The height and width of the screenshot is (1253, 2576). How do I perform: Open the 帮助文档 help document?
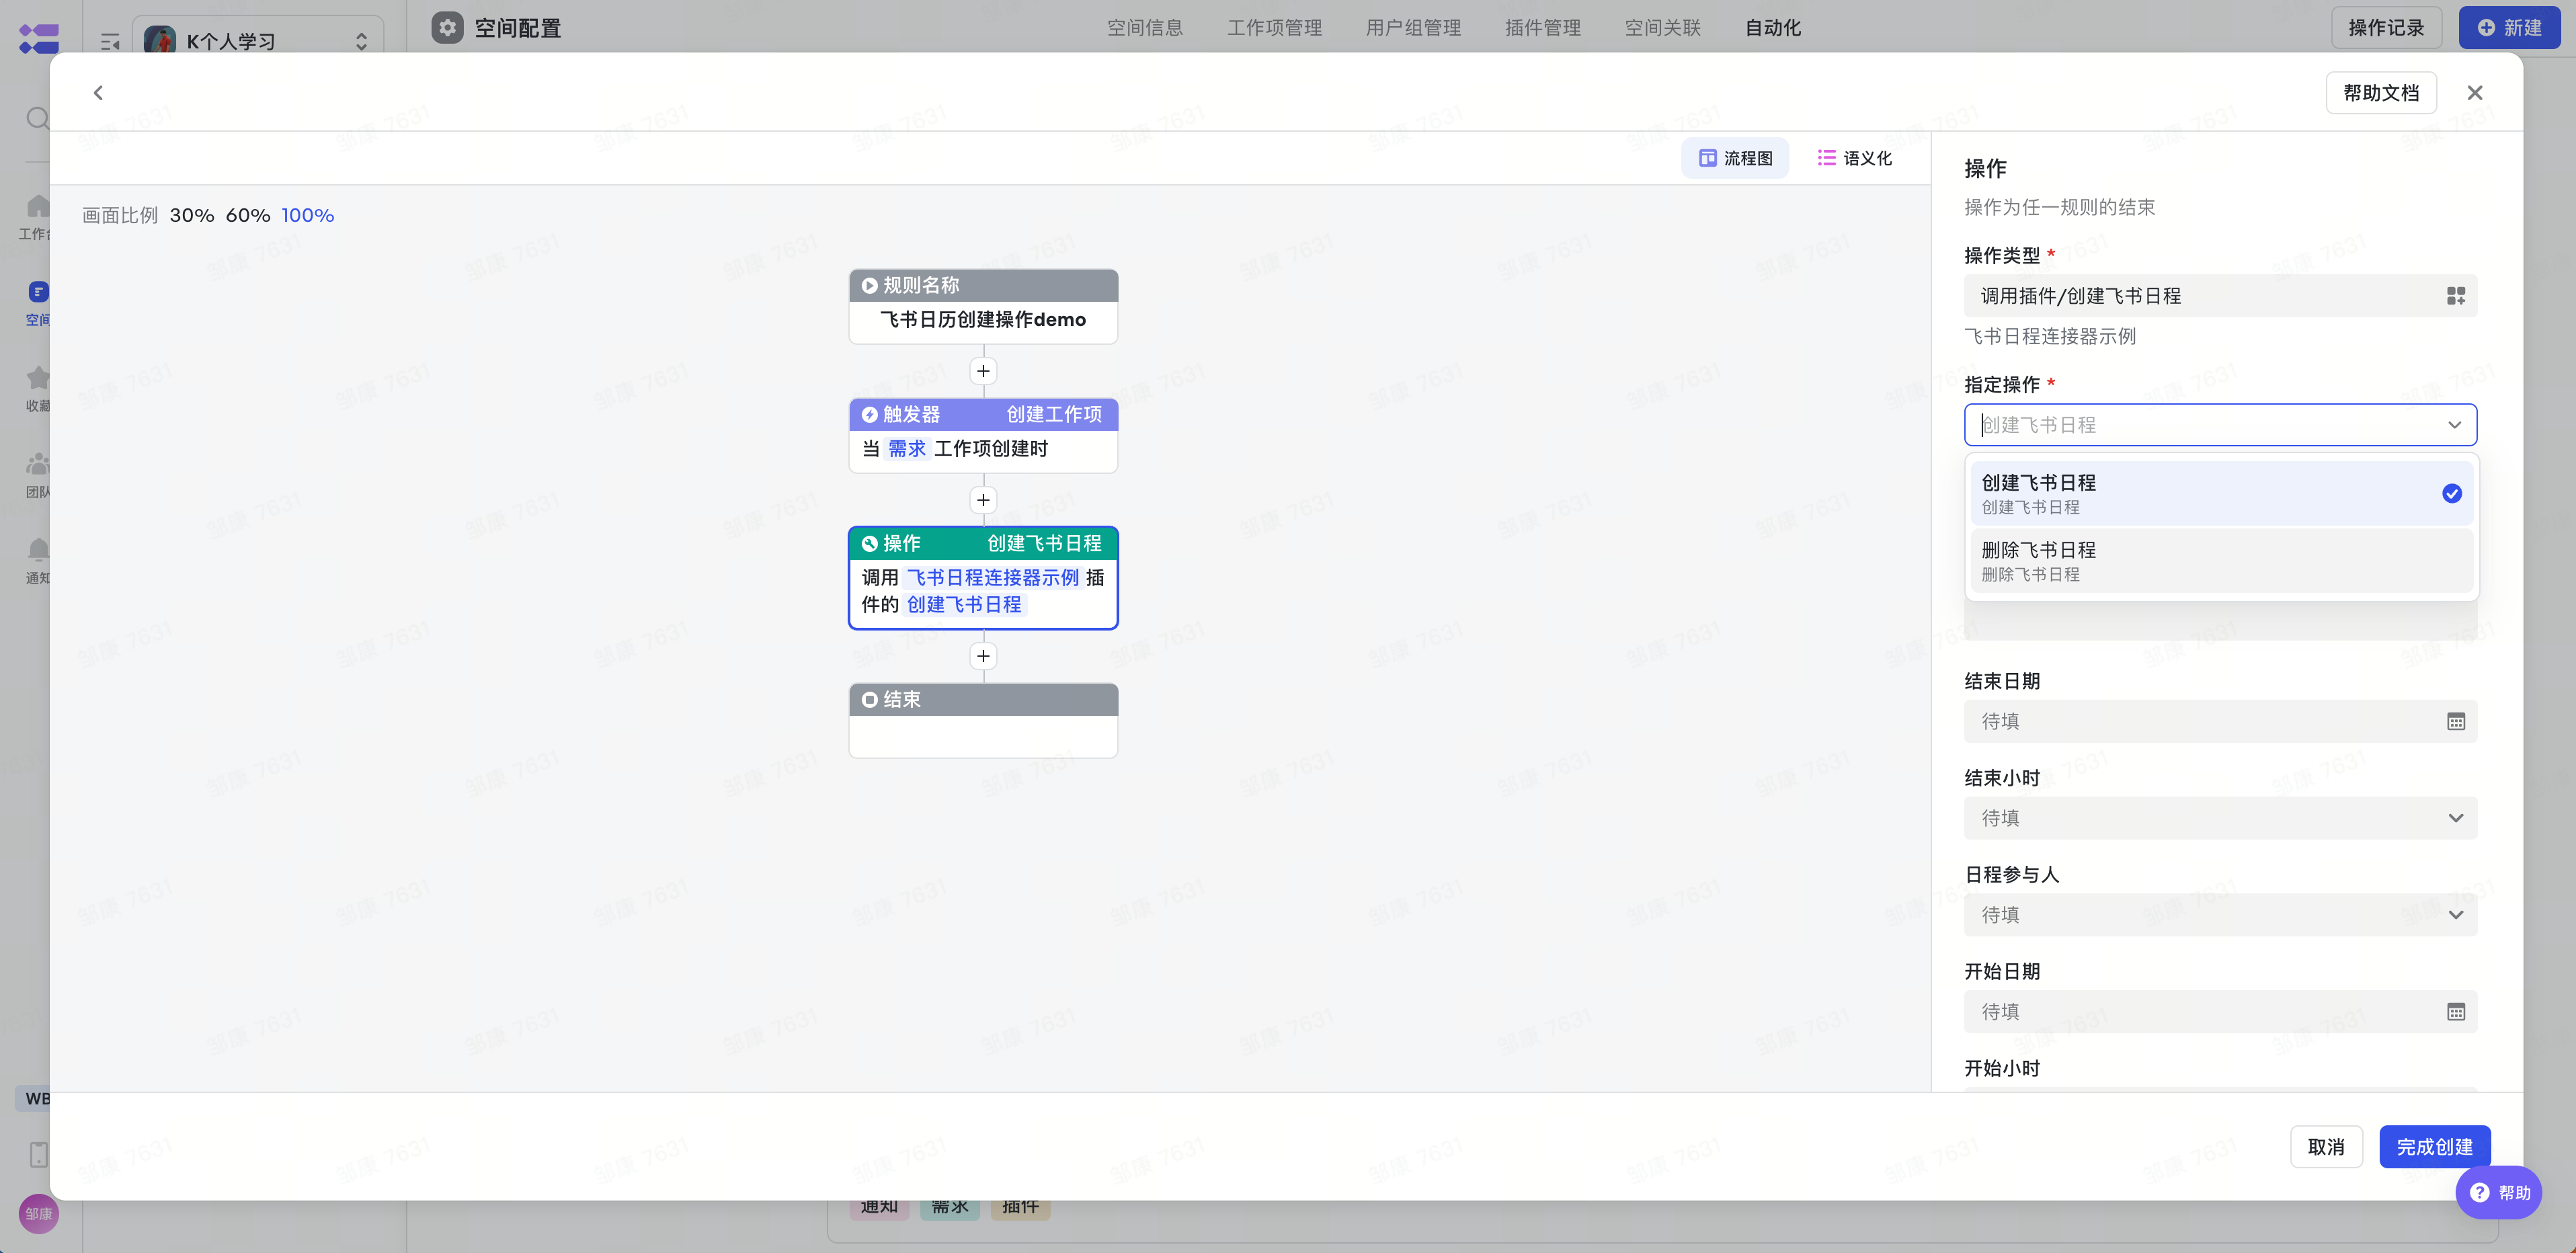(2380, 93)
